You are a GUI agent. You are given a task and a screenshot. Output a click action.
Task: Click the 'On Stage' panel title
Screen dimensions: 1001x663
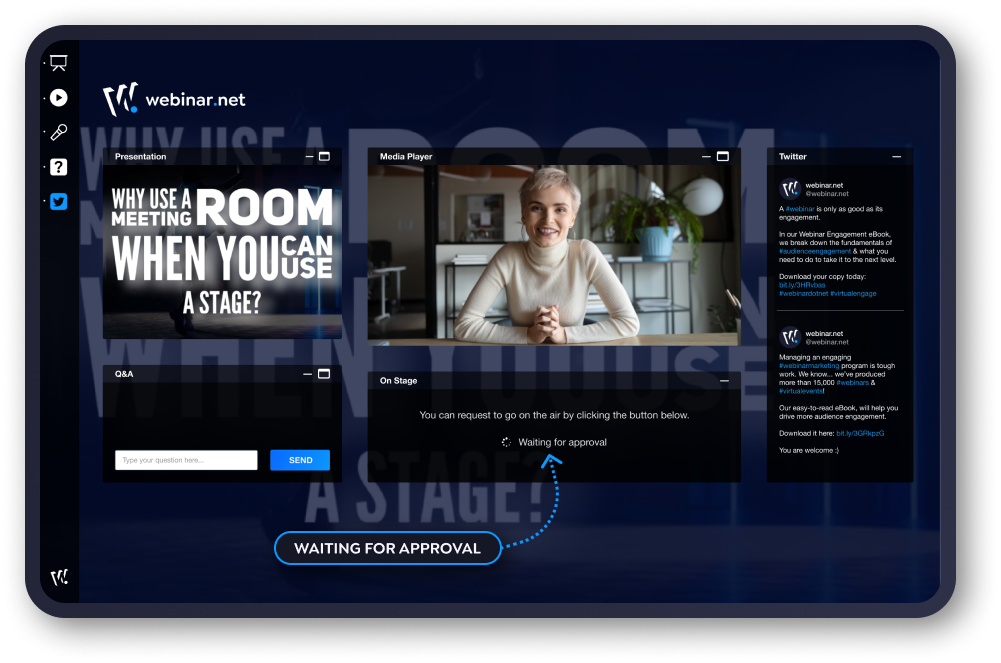click(x=398, y=381)
